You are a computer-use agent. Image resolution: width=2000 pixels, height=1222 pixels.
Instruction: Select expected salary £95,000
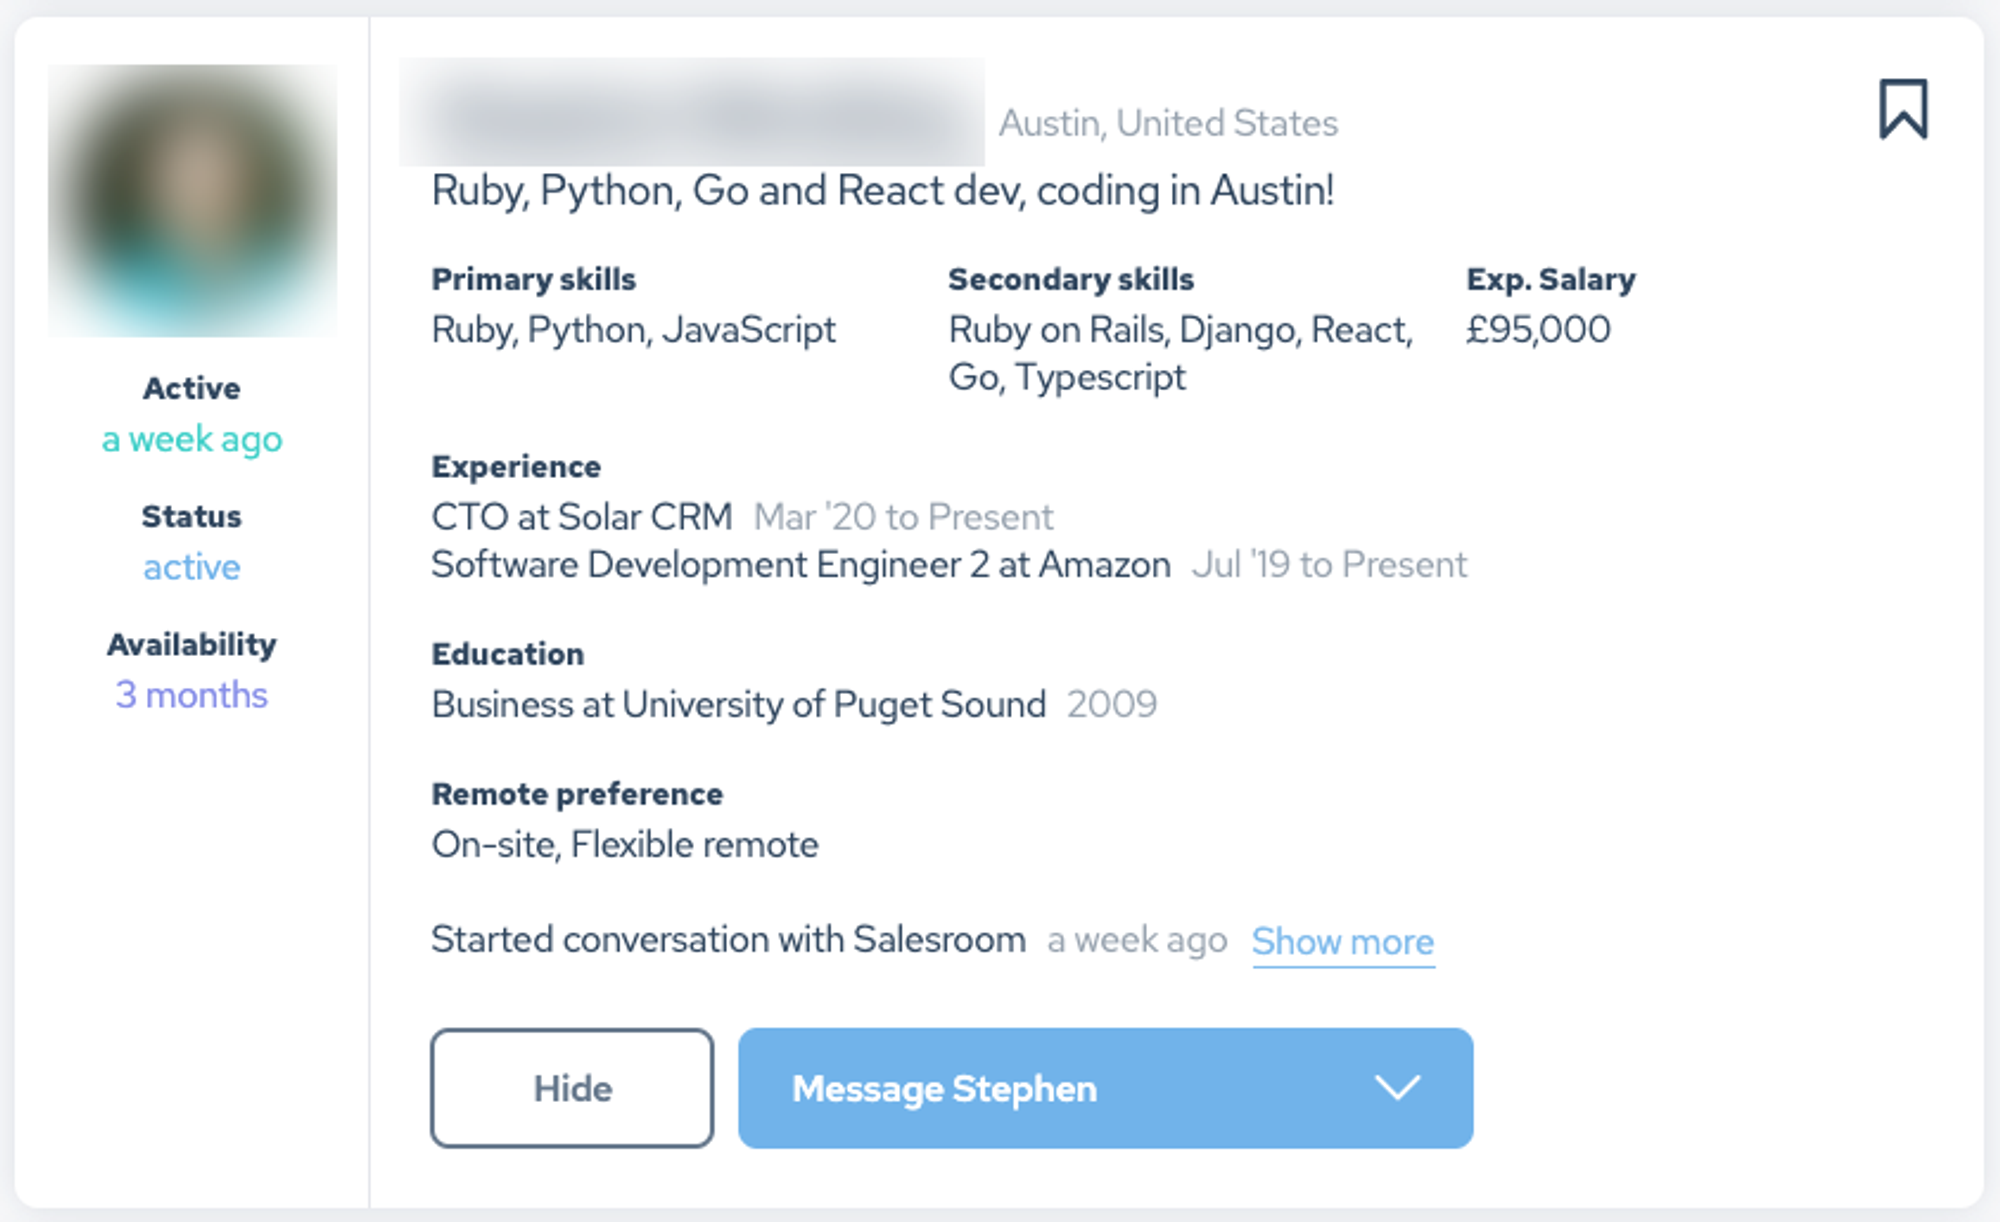click(x=1538, y=329)
